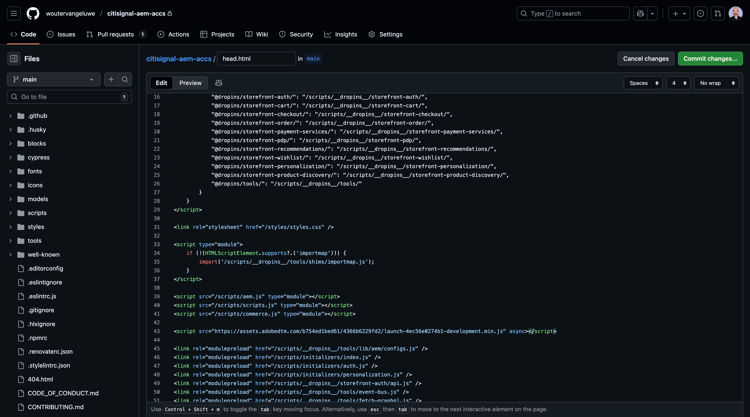Collapse the Files tree side panel

[x=14, y=59]
